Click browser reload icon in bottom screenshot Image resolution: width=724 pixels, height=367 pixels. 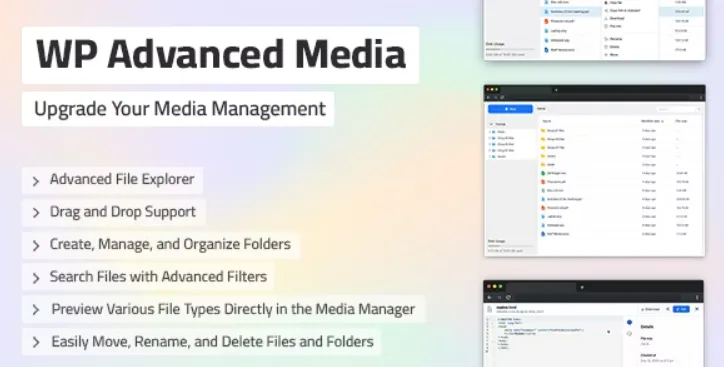coord(508,297)
